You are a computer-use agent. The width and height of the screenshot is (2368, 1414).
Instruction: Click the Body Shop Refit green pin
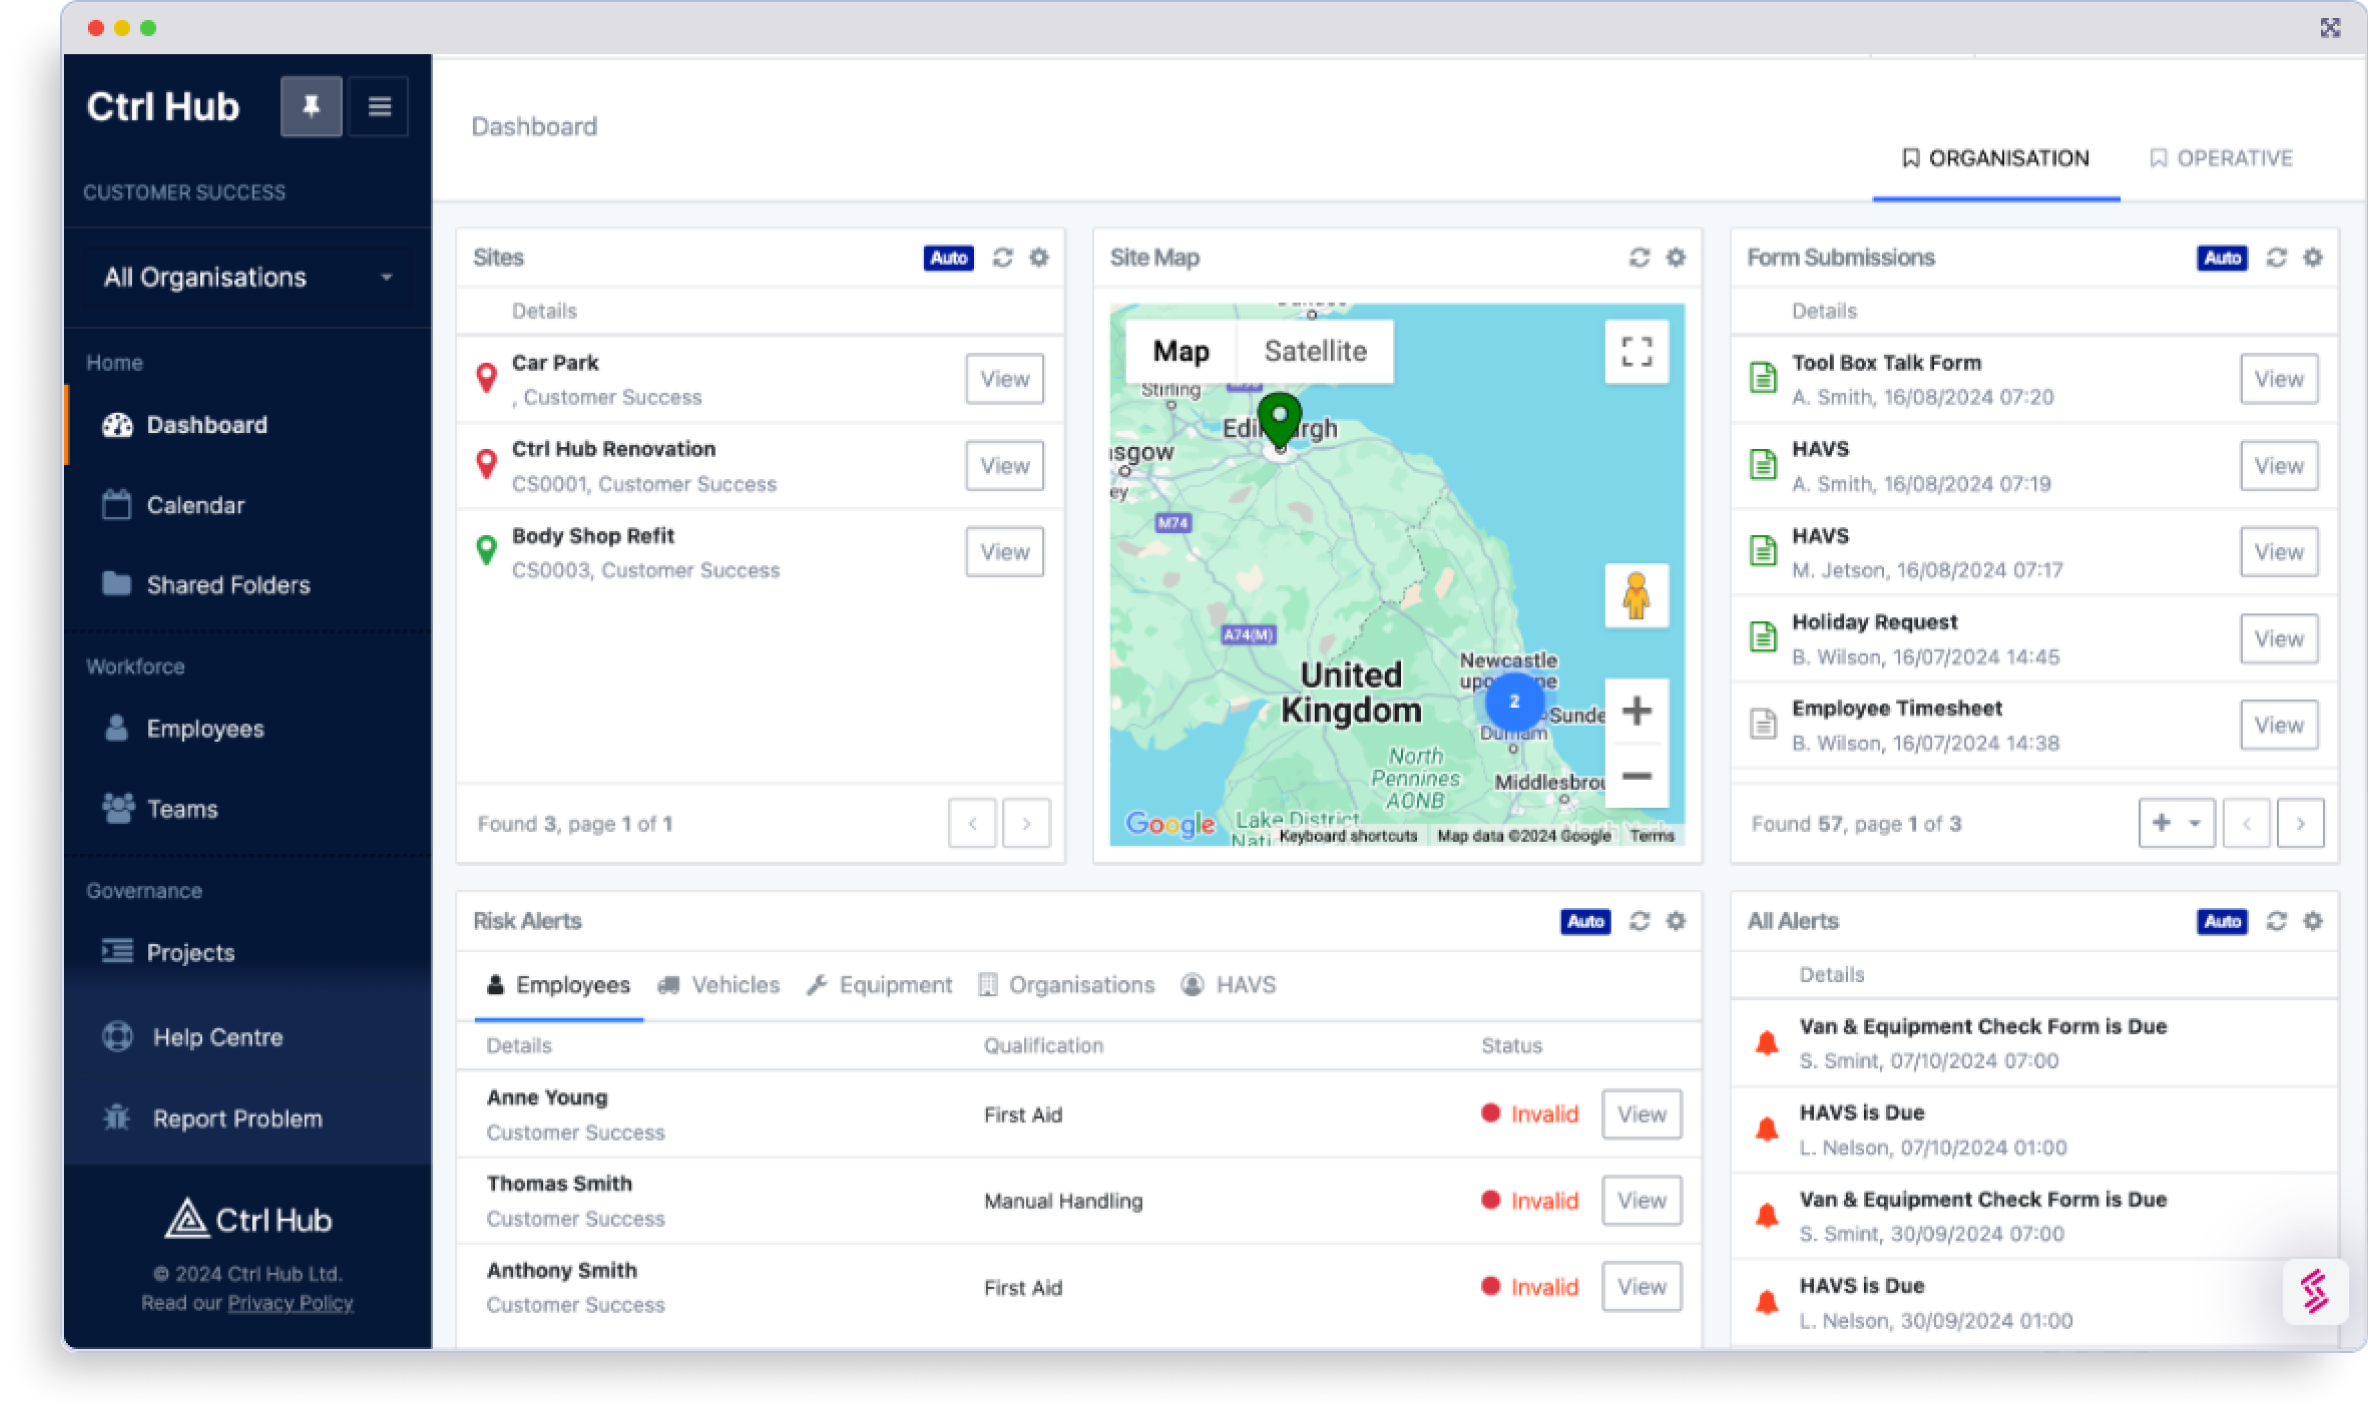point(486,551)
